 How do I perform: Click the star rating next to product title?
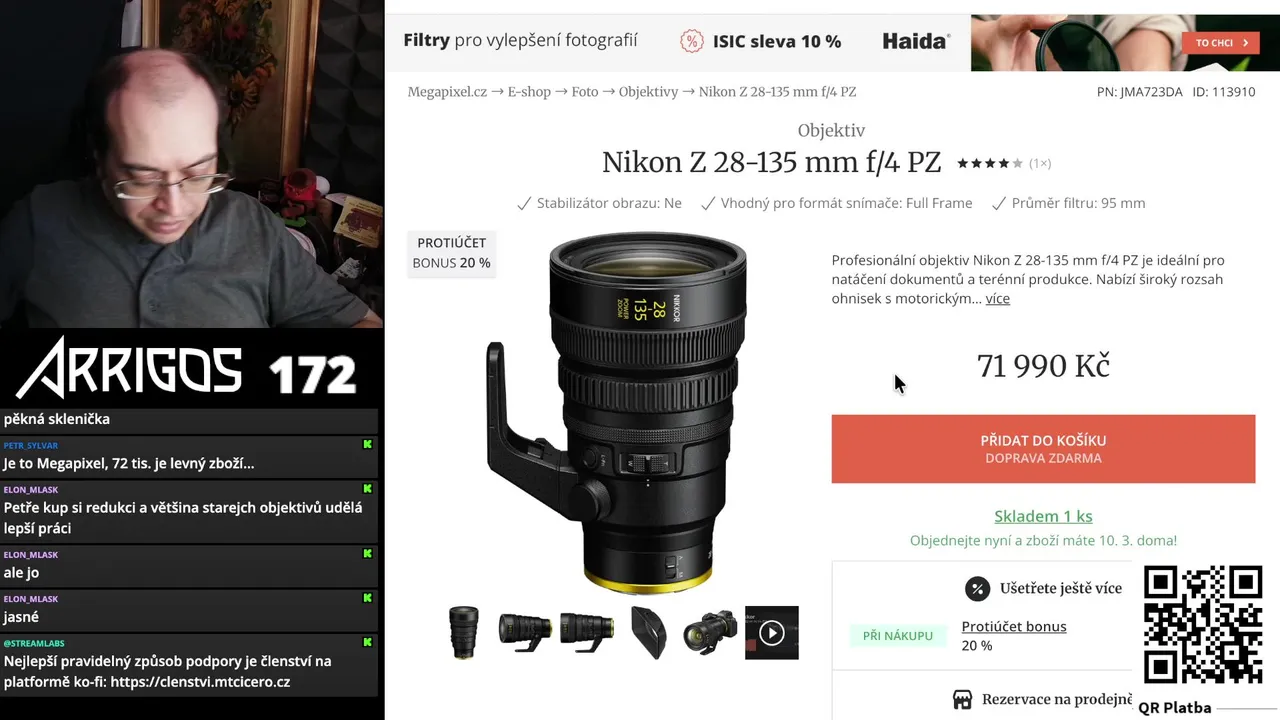click(x=990, y=163)
